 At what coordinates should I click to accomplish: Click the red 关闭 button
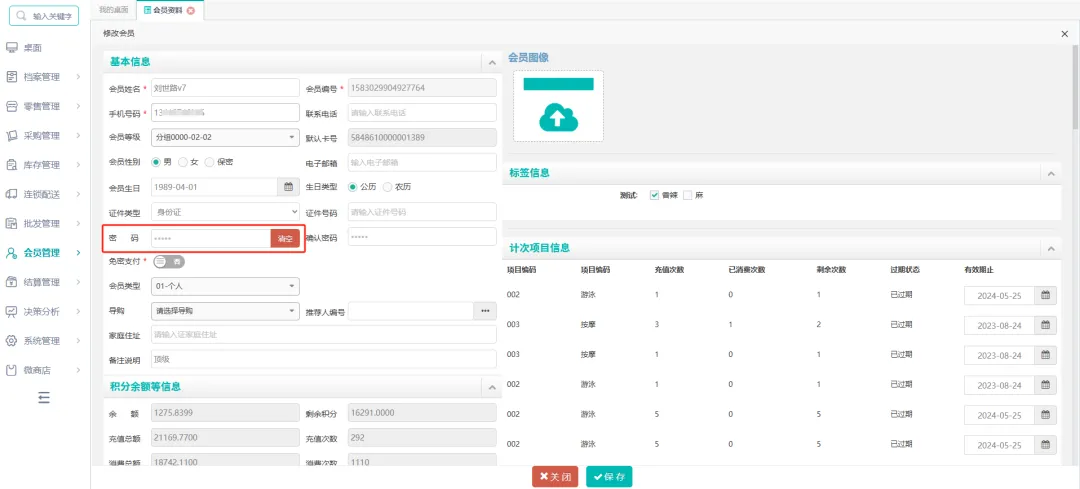tap(555, 477)
